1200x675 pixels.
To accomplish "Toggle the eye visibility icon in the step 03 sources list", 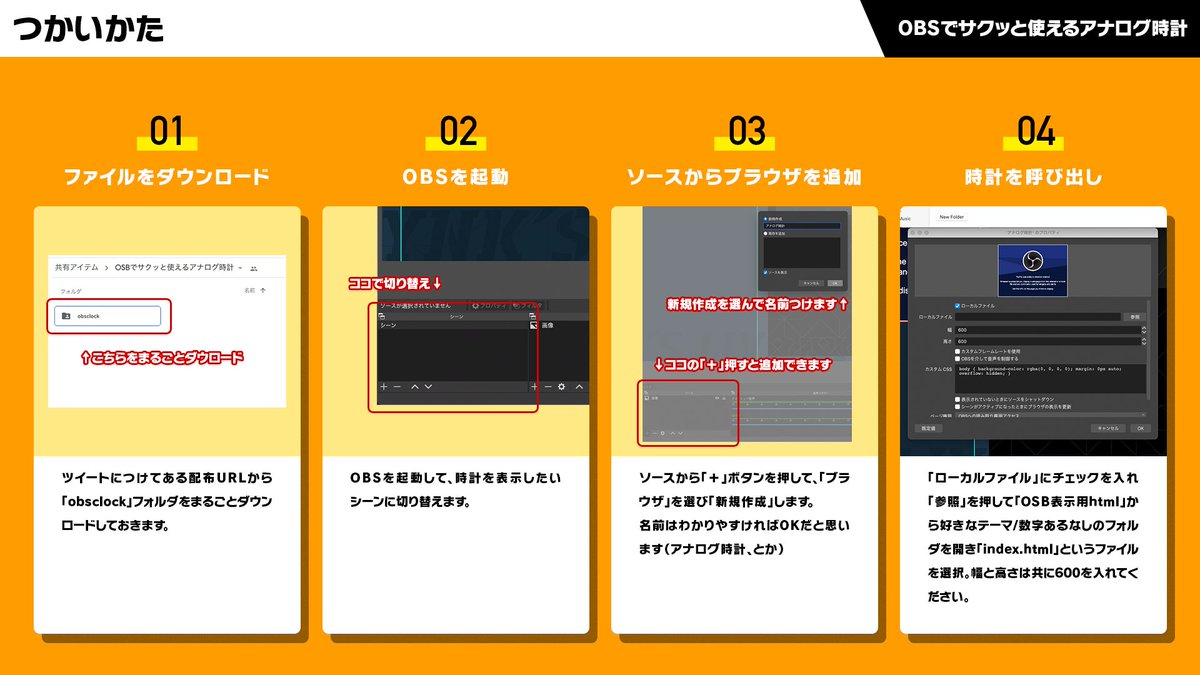I will click(717, 398).
